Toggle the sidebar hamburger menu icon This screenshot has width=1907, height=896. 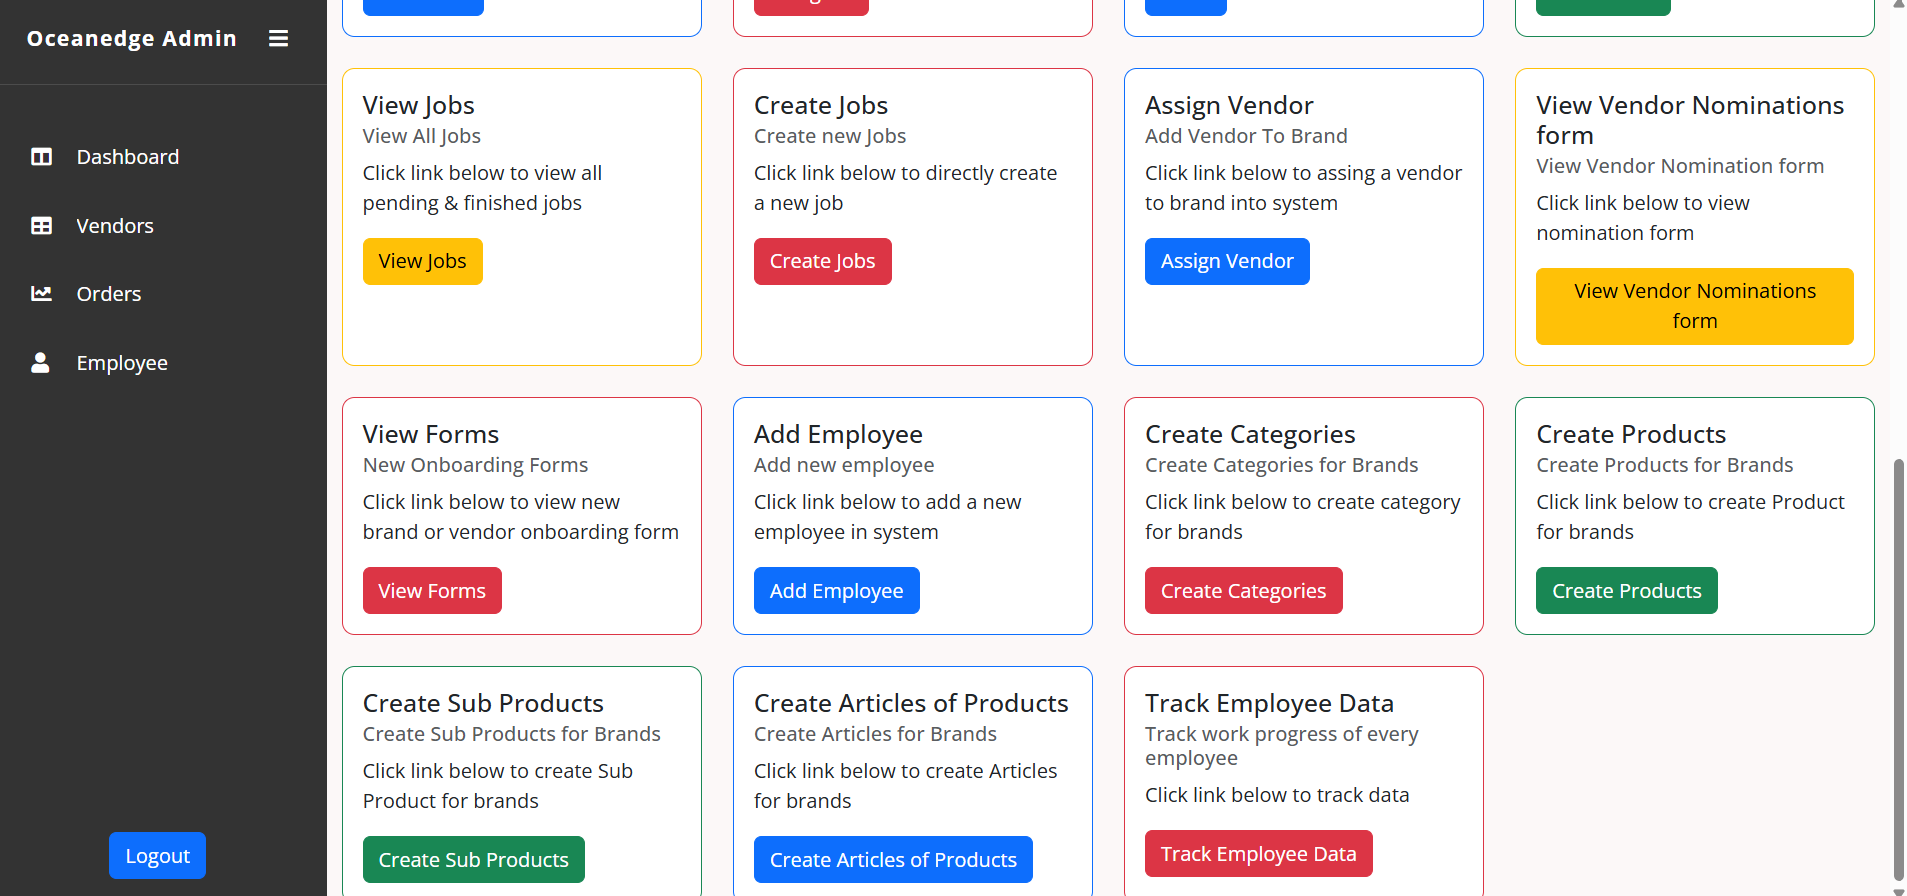278,39
